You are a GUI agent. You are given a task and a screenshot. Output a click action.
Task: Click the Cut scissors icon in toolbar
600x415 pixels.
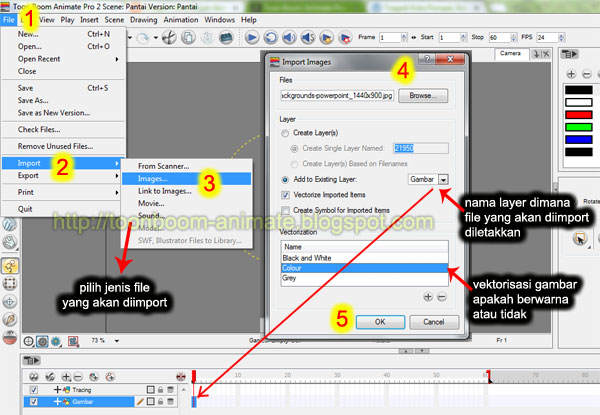tap(169, 37)
